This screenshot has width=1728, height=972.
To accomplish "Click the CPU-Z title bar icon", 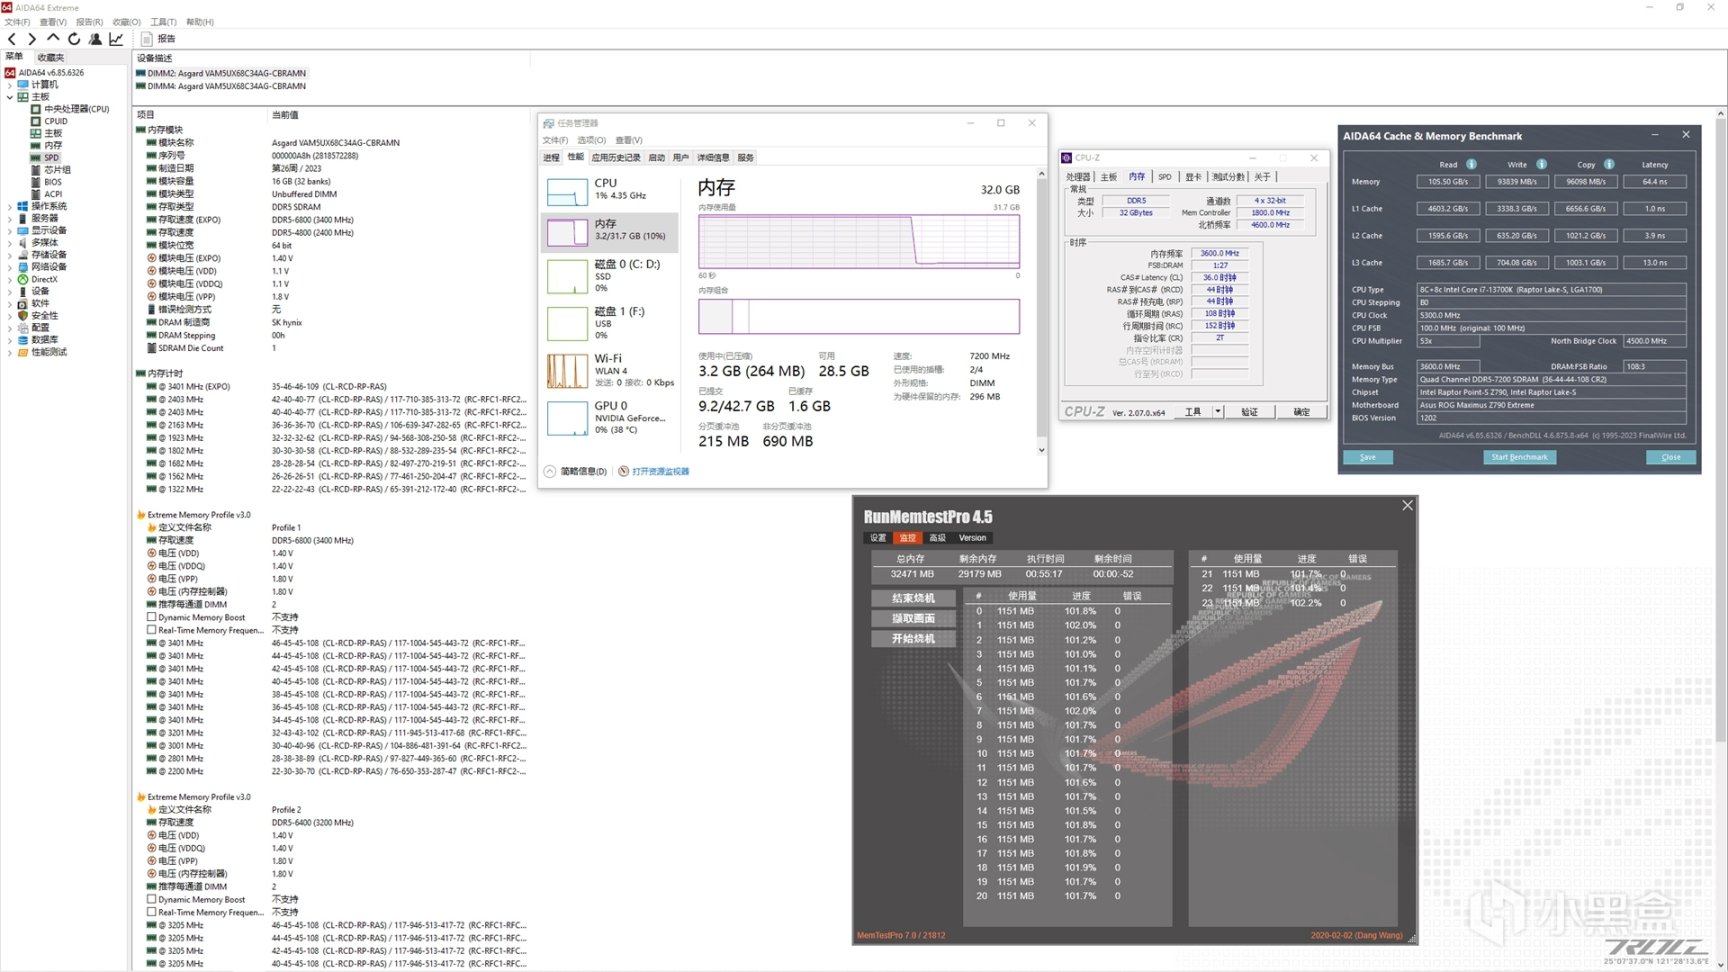I will [x=1067, y=158].
